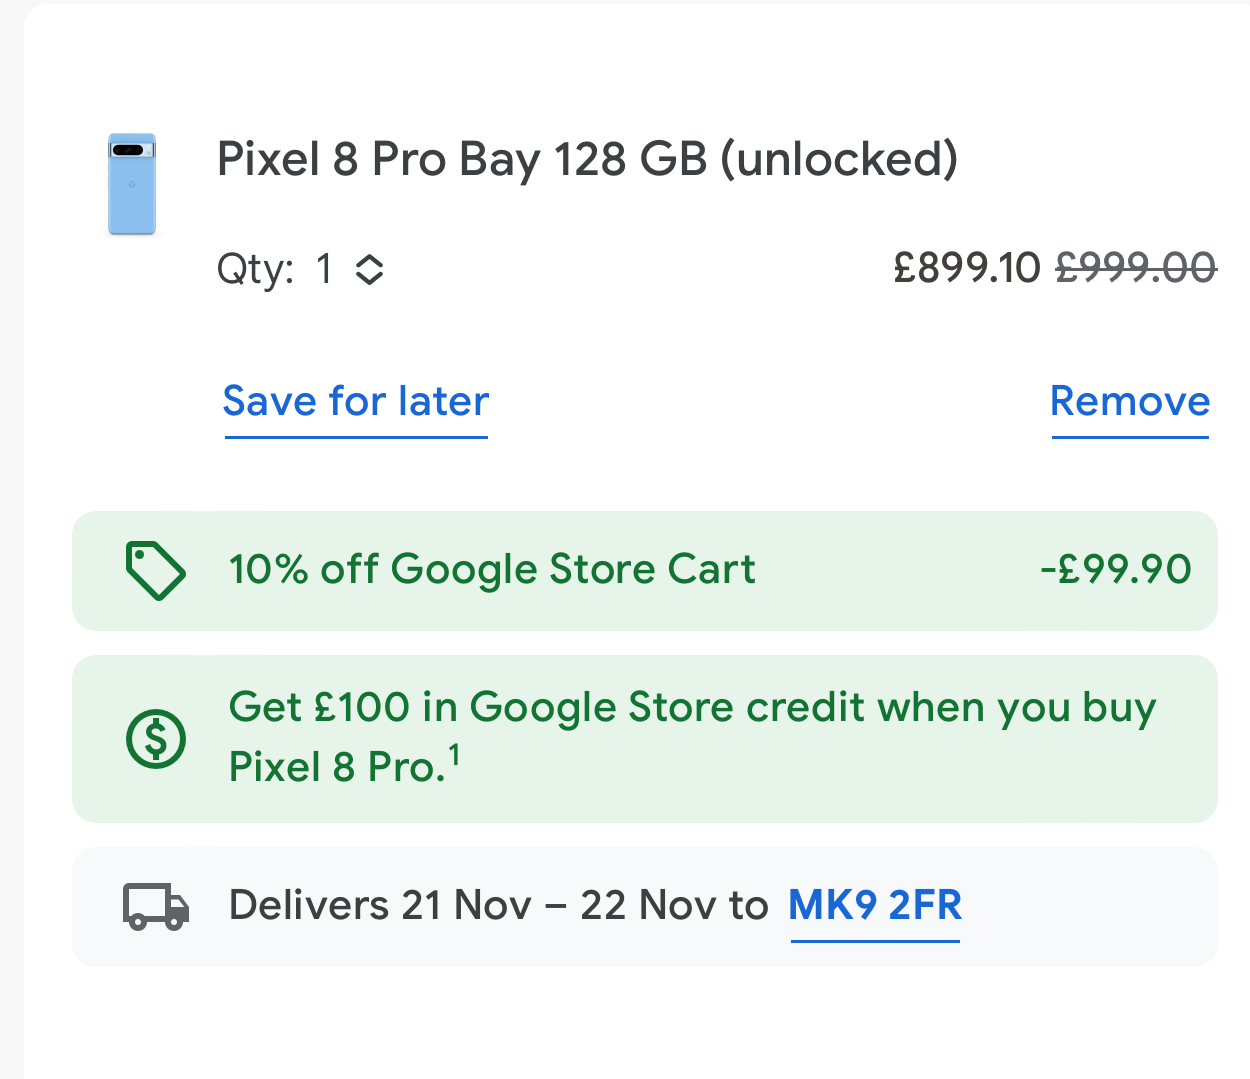Screen dimensions: 1250x1079
Task: Click the word (unlocked) in the product title
Action: pos(839,160)
